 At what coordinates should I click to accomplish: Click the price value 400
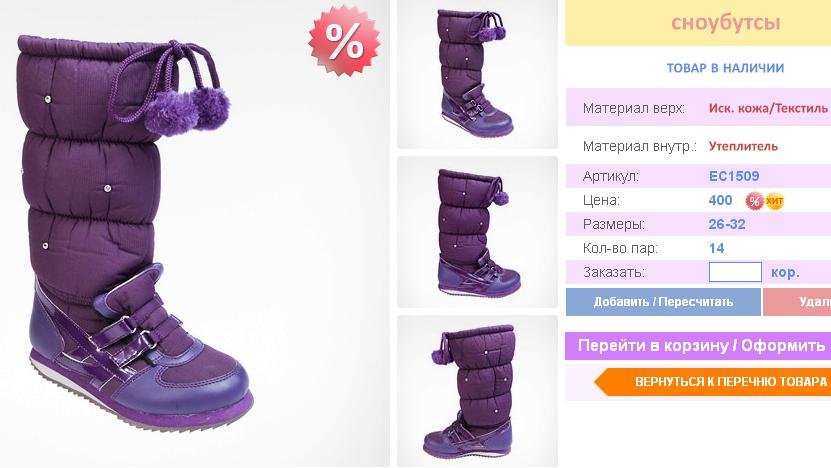click(720, 200)
